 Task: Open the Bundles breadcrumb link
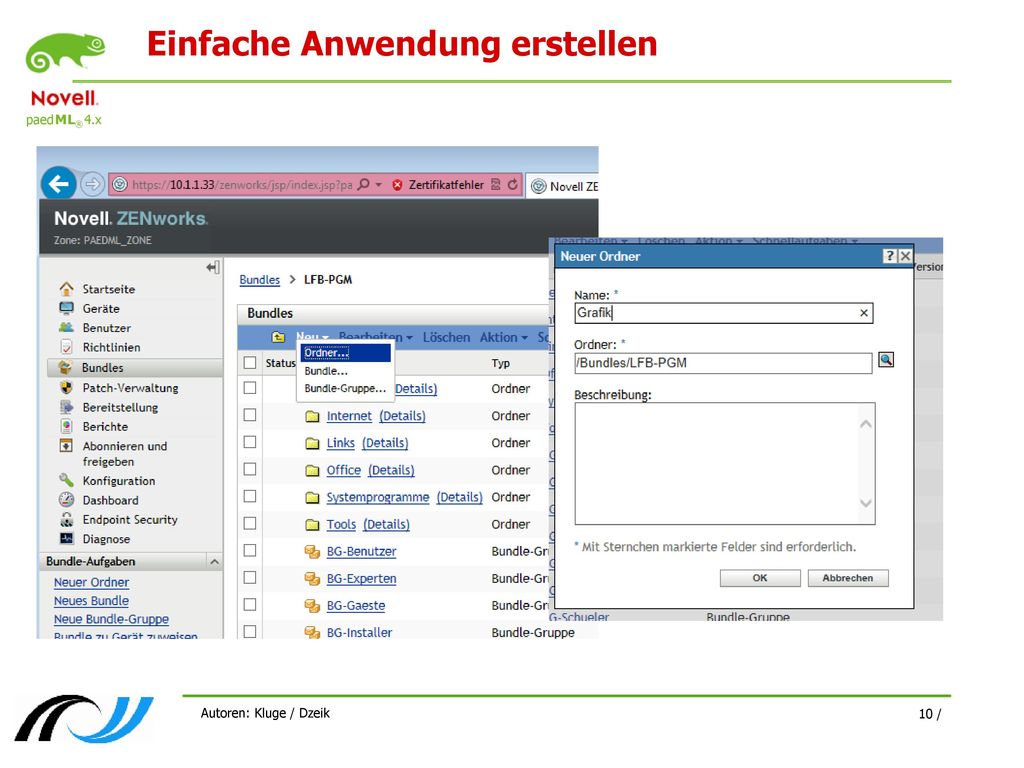point(259,280)
